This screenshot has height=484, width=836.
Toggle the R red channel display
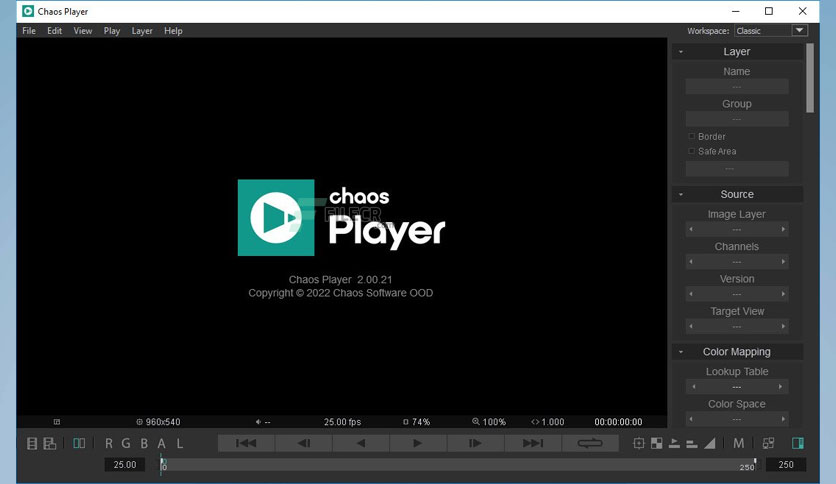point(109,443)
